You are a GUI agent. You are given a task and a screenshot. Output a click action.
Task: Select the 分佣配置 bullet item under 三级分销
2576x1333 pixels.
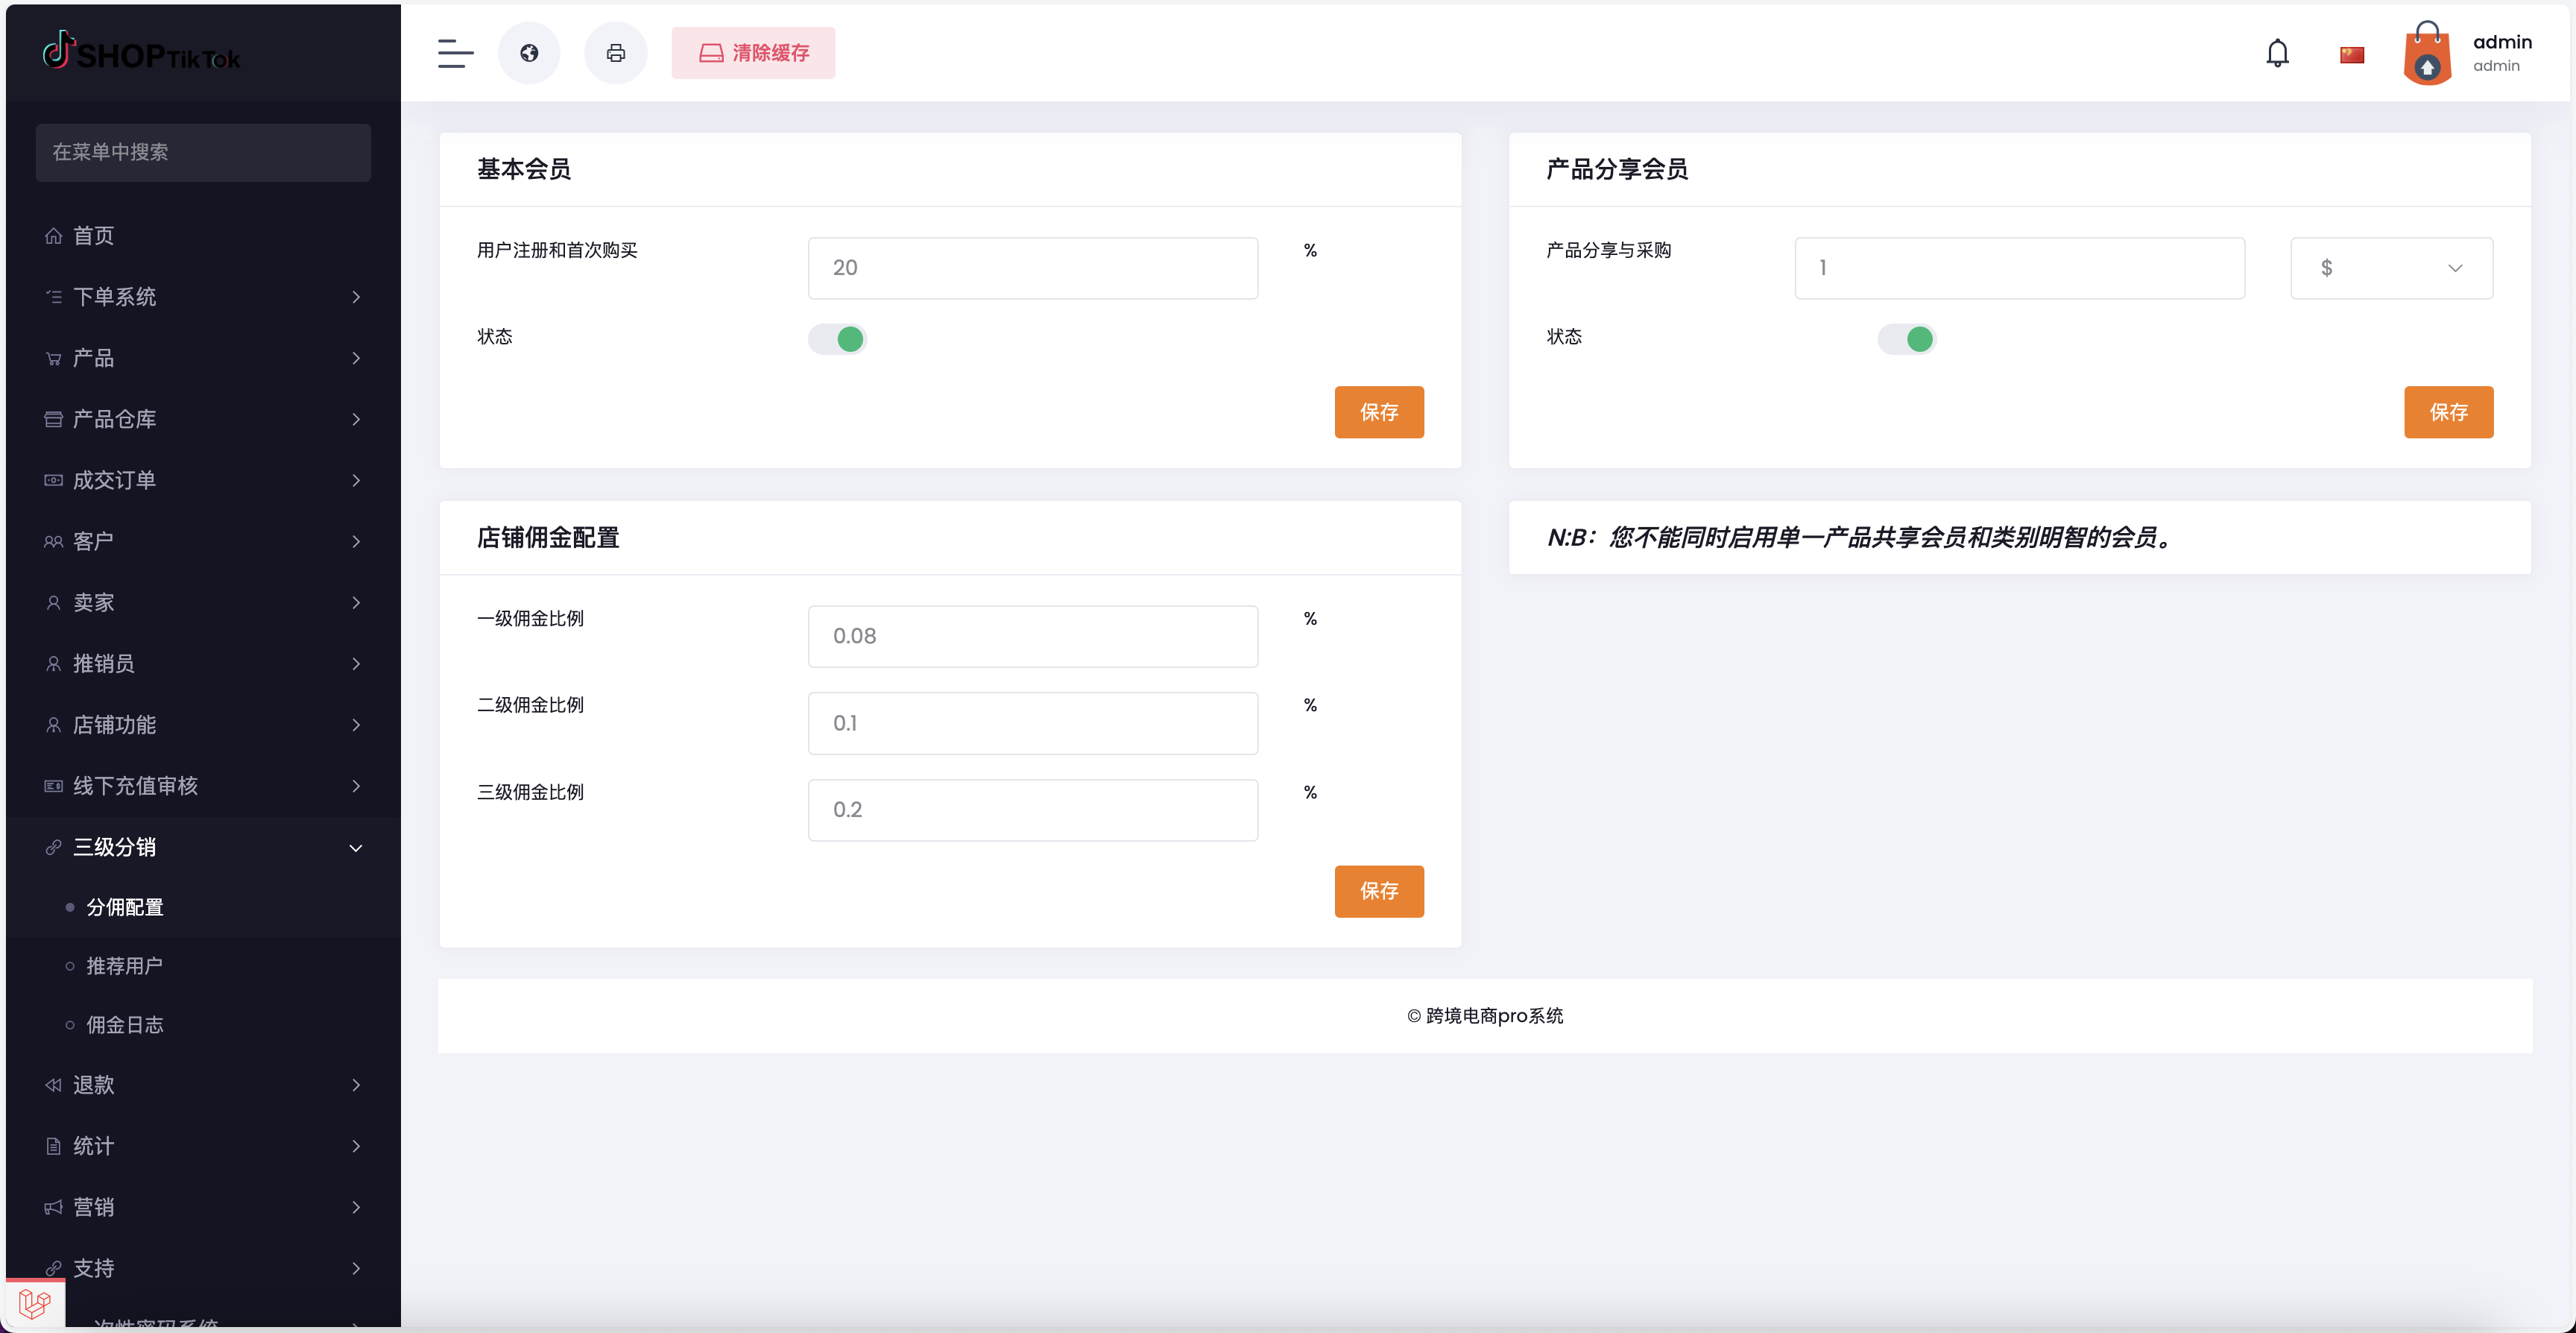pos(126,906)
